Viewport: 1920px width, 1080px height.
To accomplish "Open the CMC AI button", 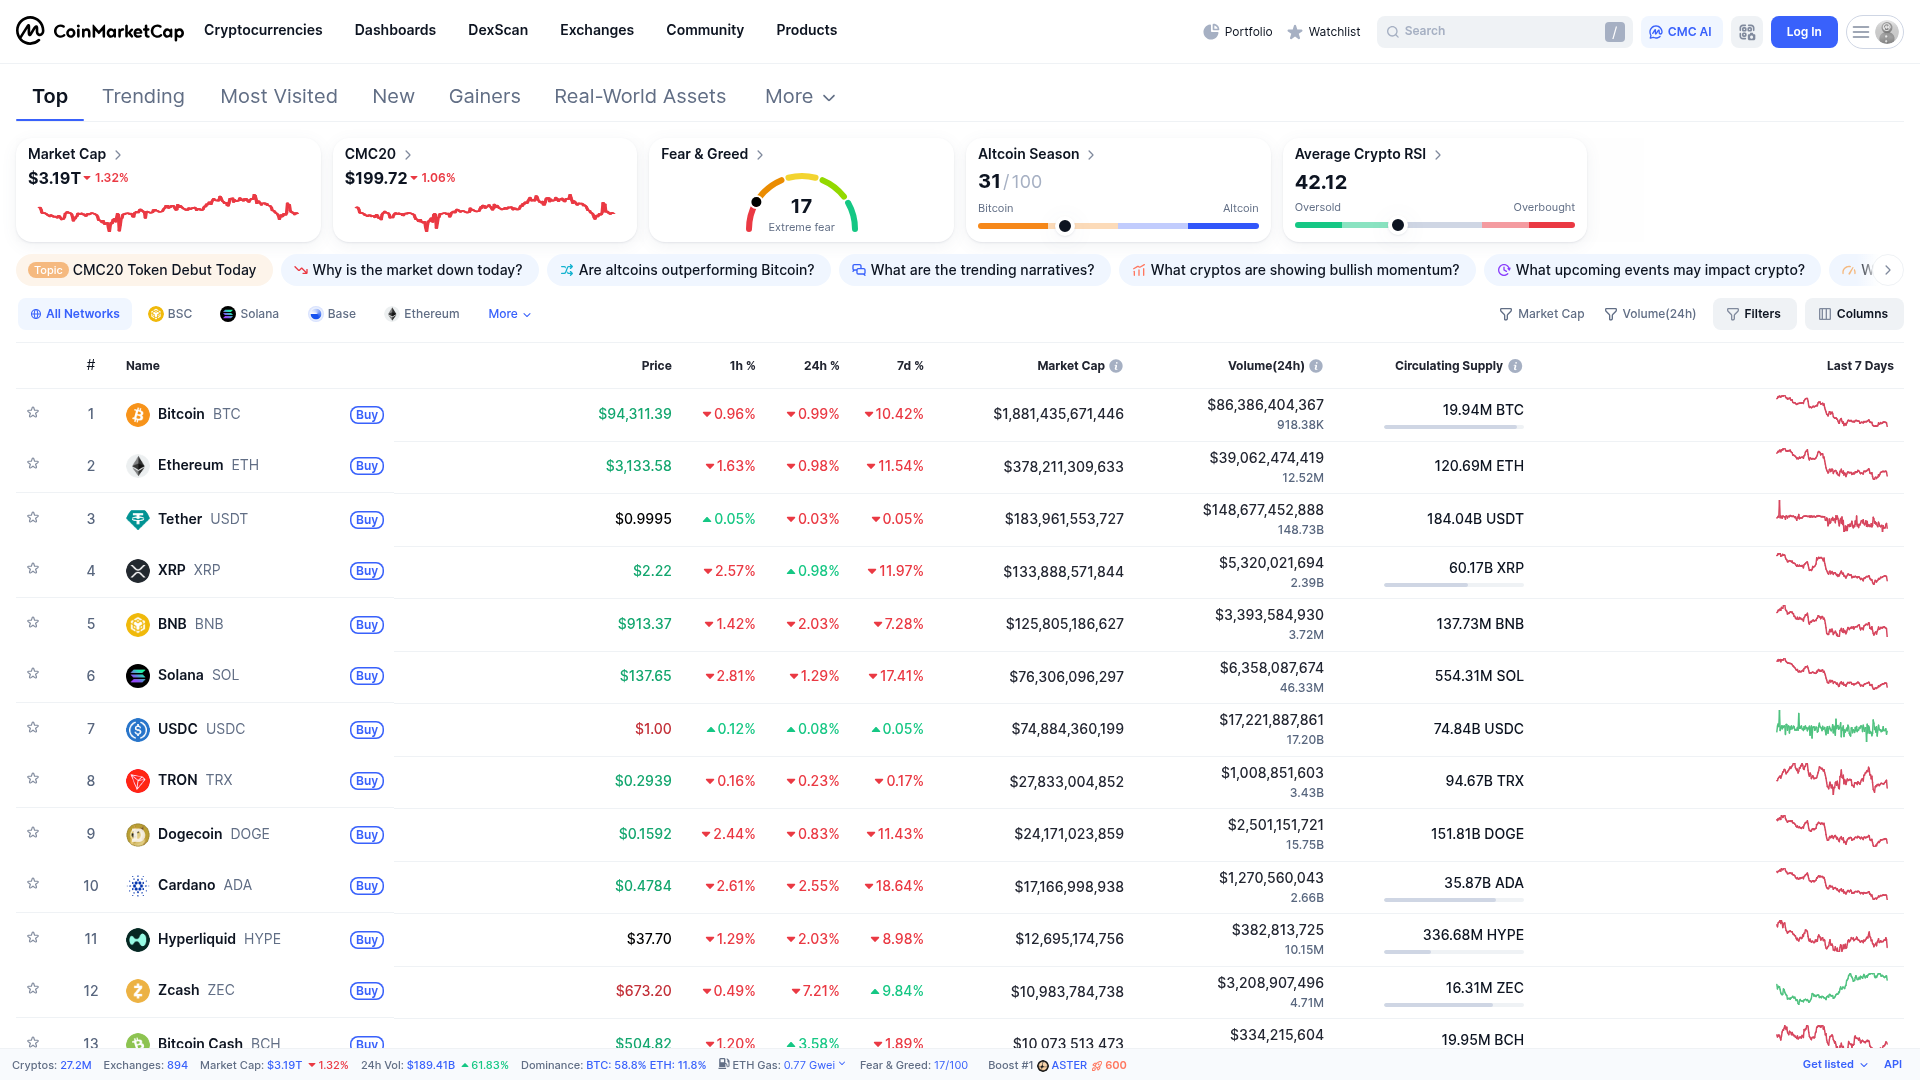I will pyautogui.click(x=1681, y=32).
